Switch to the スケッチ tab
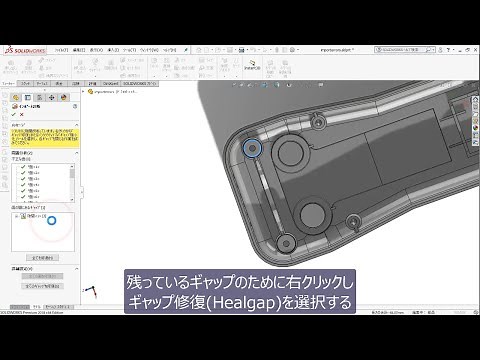The height and width of the screenshot is (360, 480). [25, 84]
